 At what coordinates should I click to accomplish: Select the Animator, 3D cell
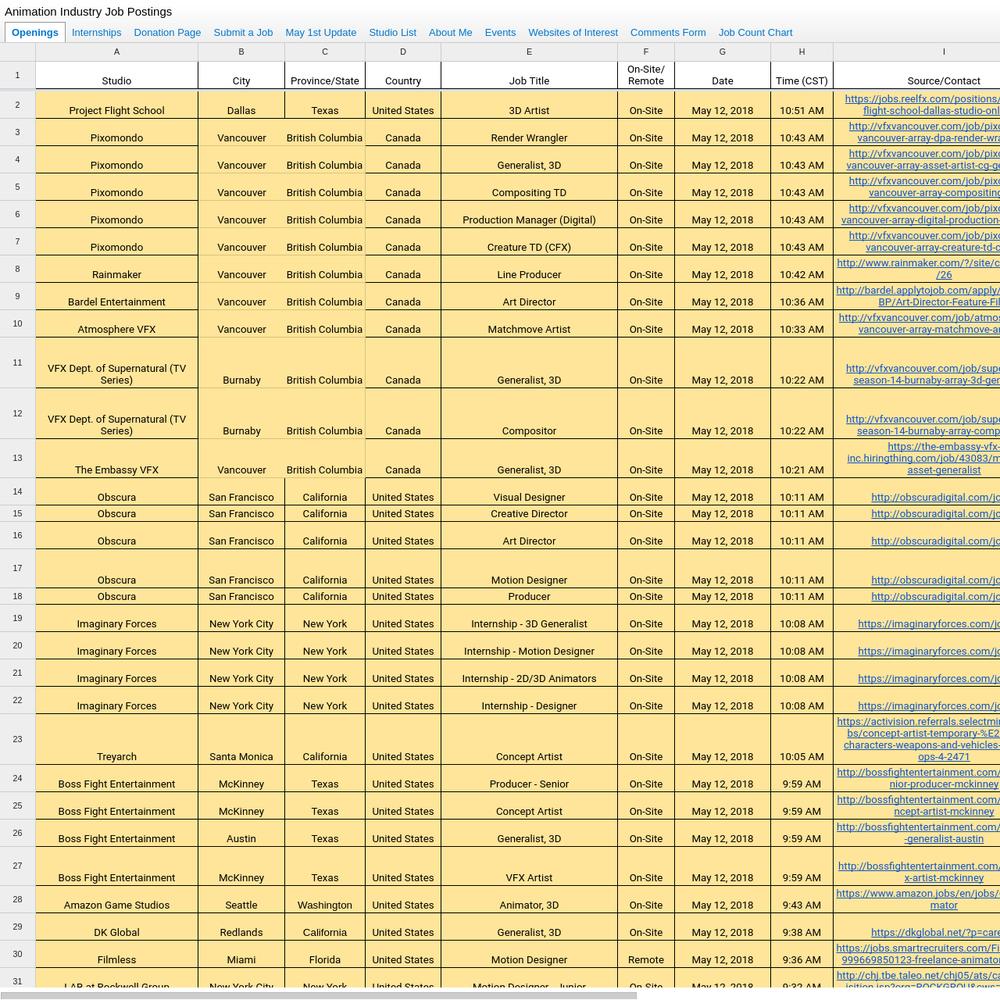(529, 899)
